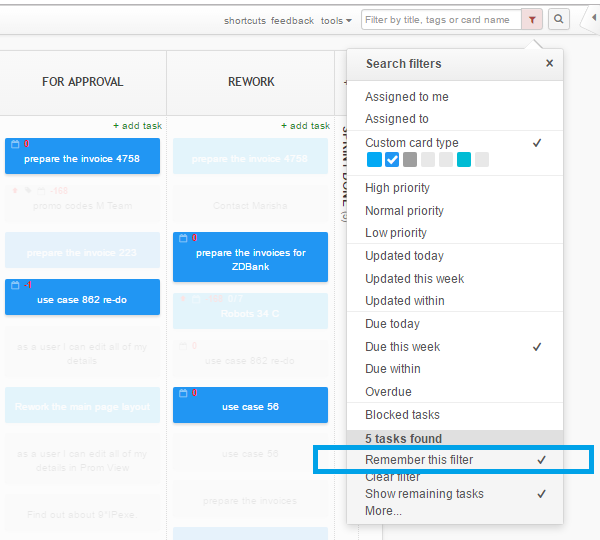Click calendar icon on For Approval invoice 4758 card
The height and width of the screenshot is (540, 600).
pos(15,144)
